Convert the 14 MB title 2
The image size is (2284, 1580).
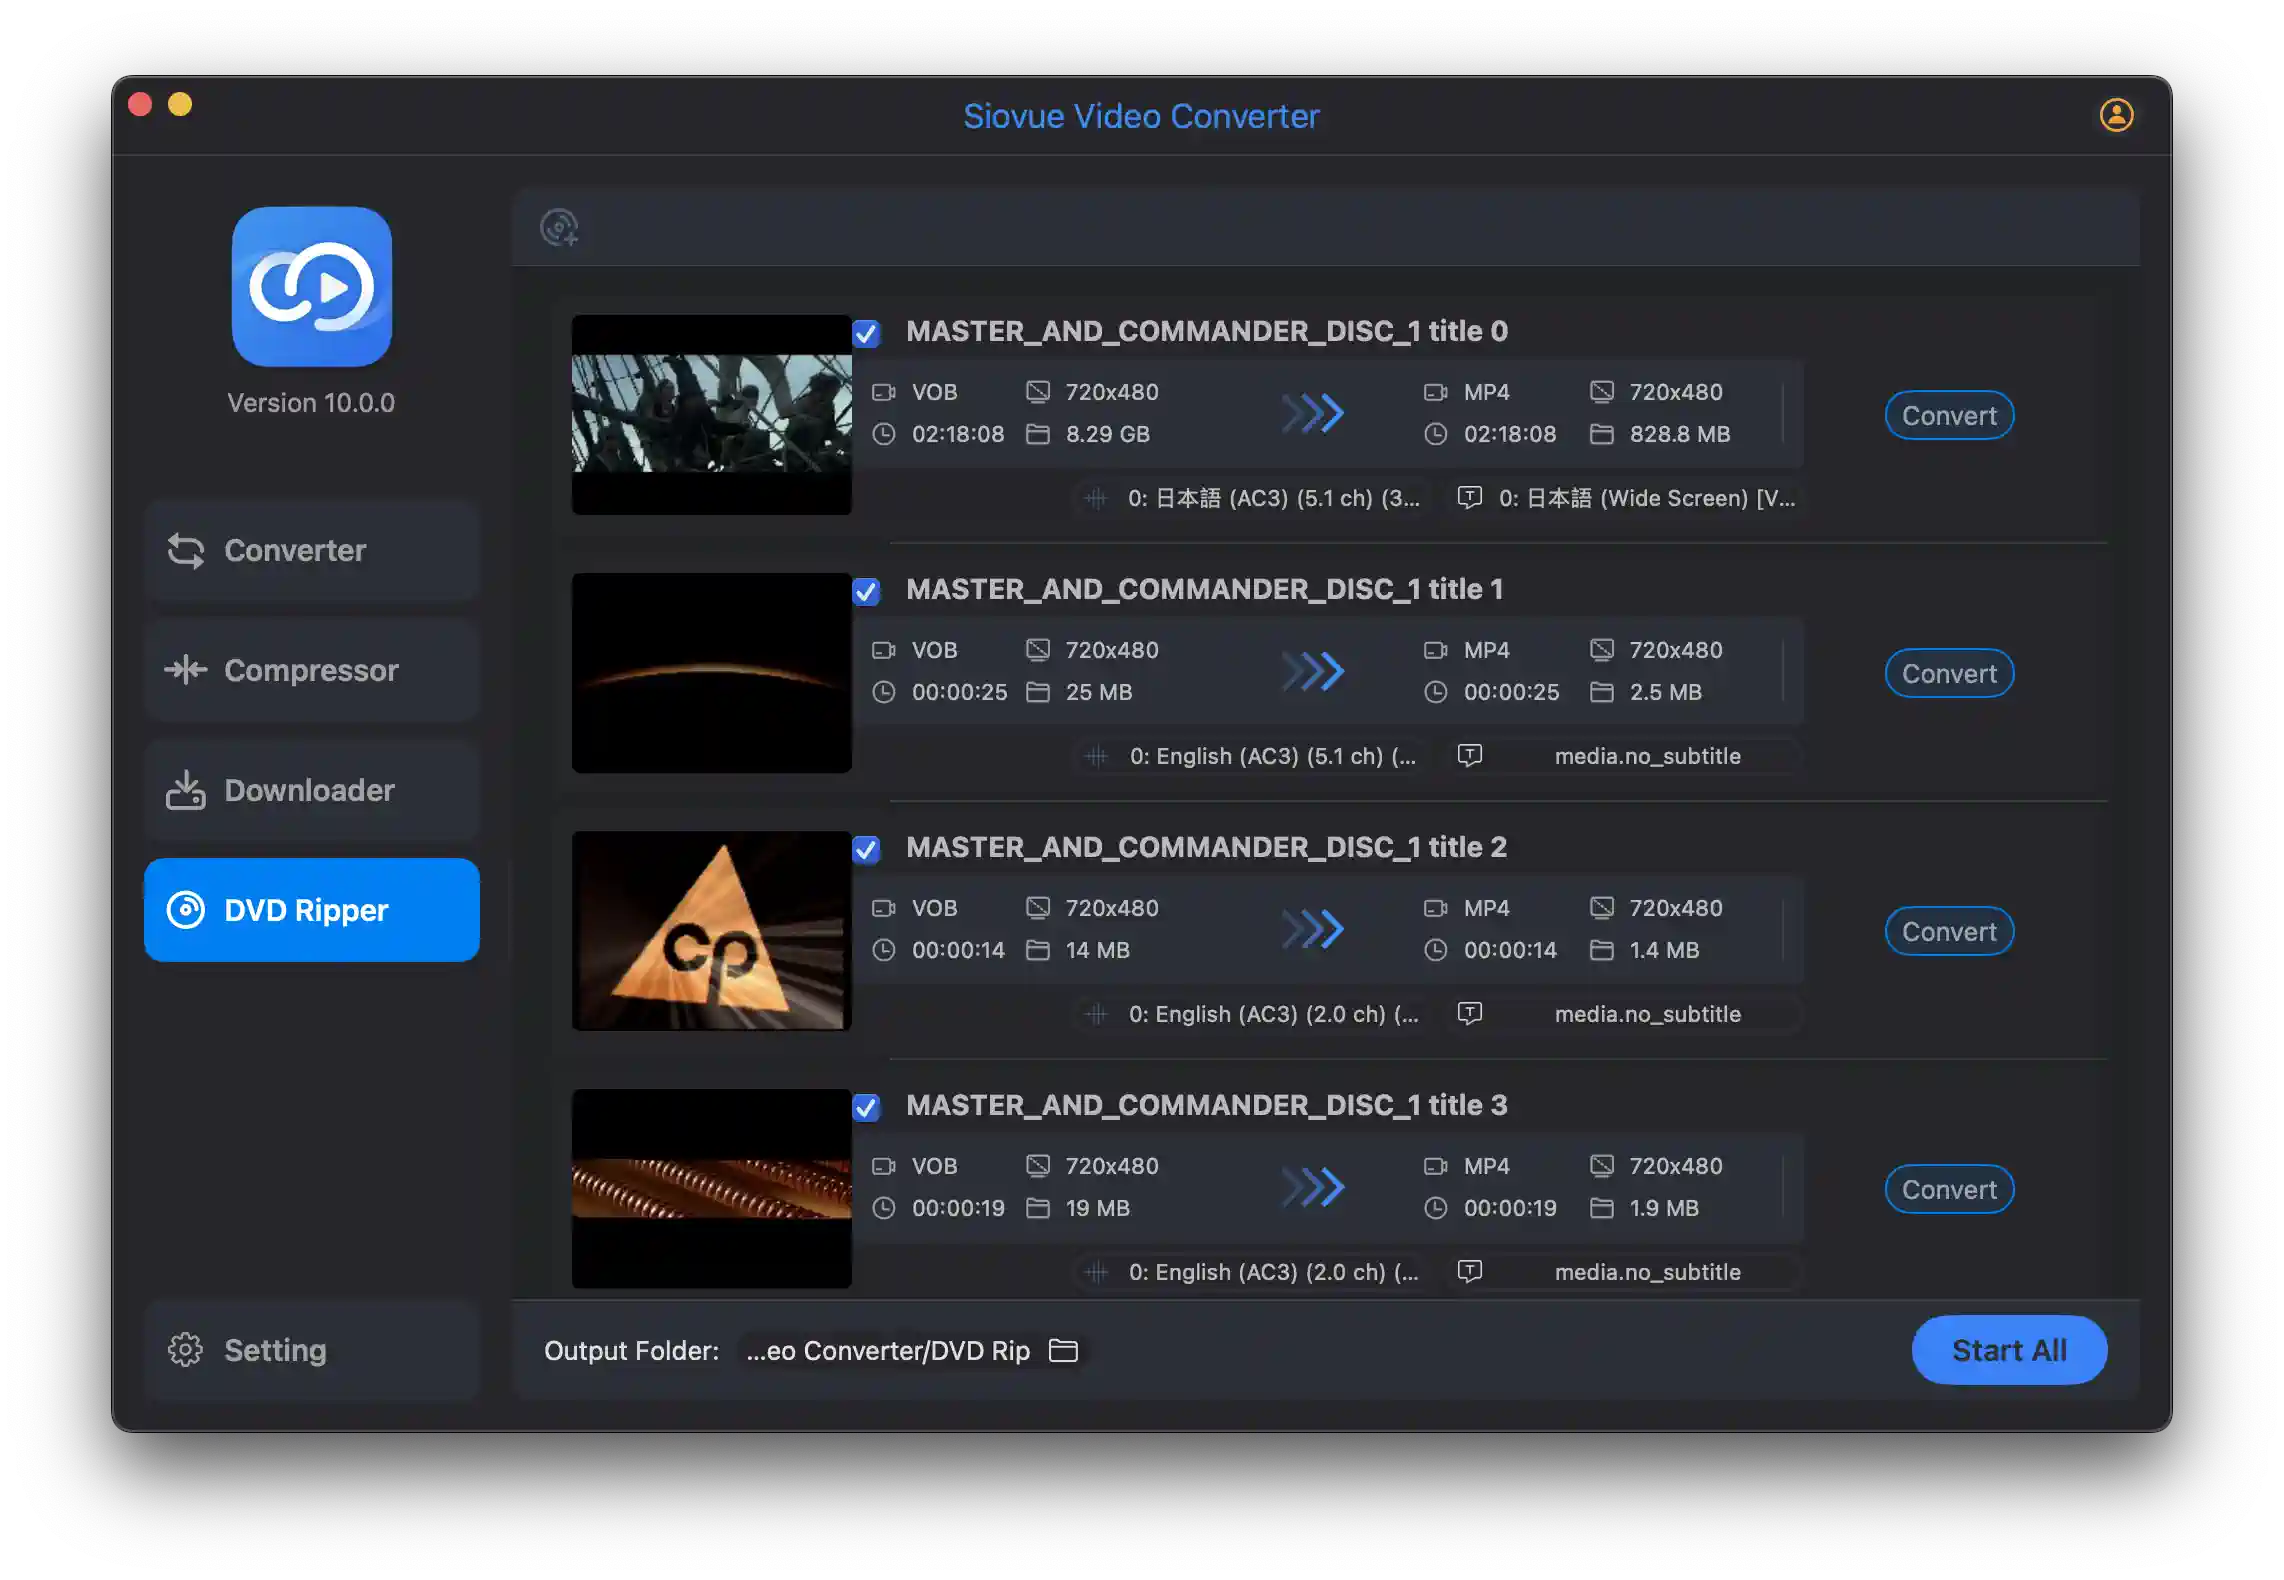(x=1949, y=931)
